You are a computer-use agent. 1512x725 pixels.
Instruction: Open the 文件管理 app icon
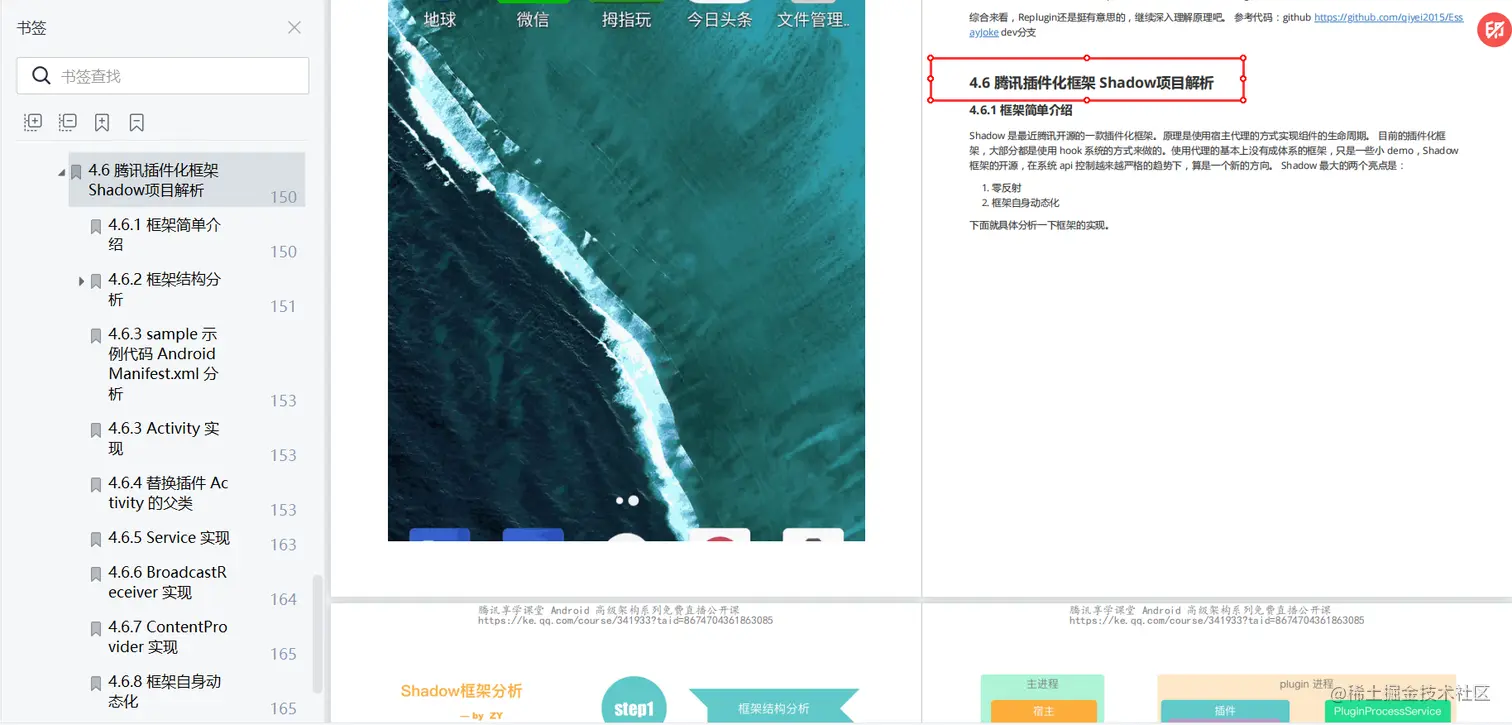[x=813, y=15]
